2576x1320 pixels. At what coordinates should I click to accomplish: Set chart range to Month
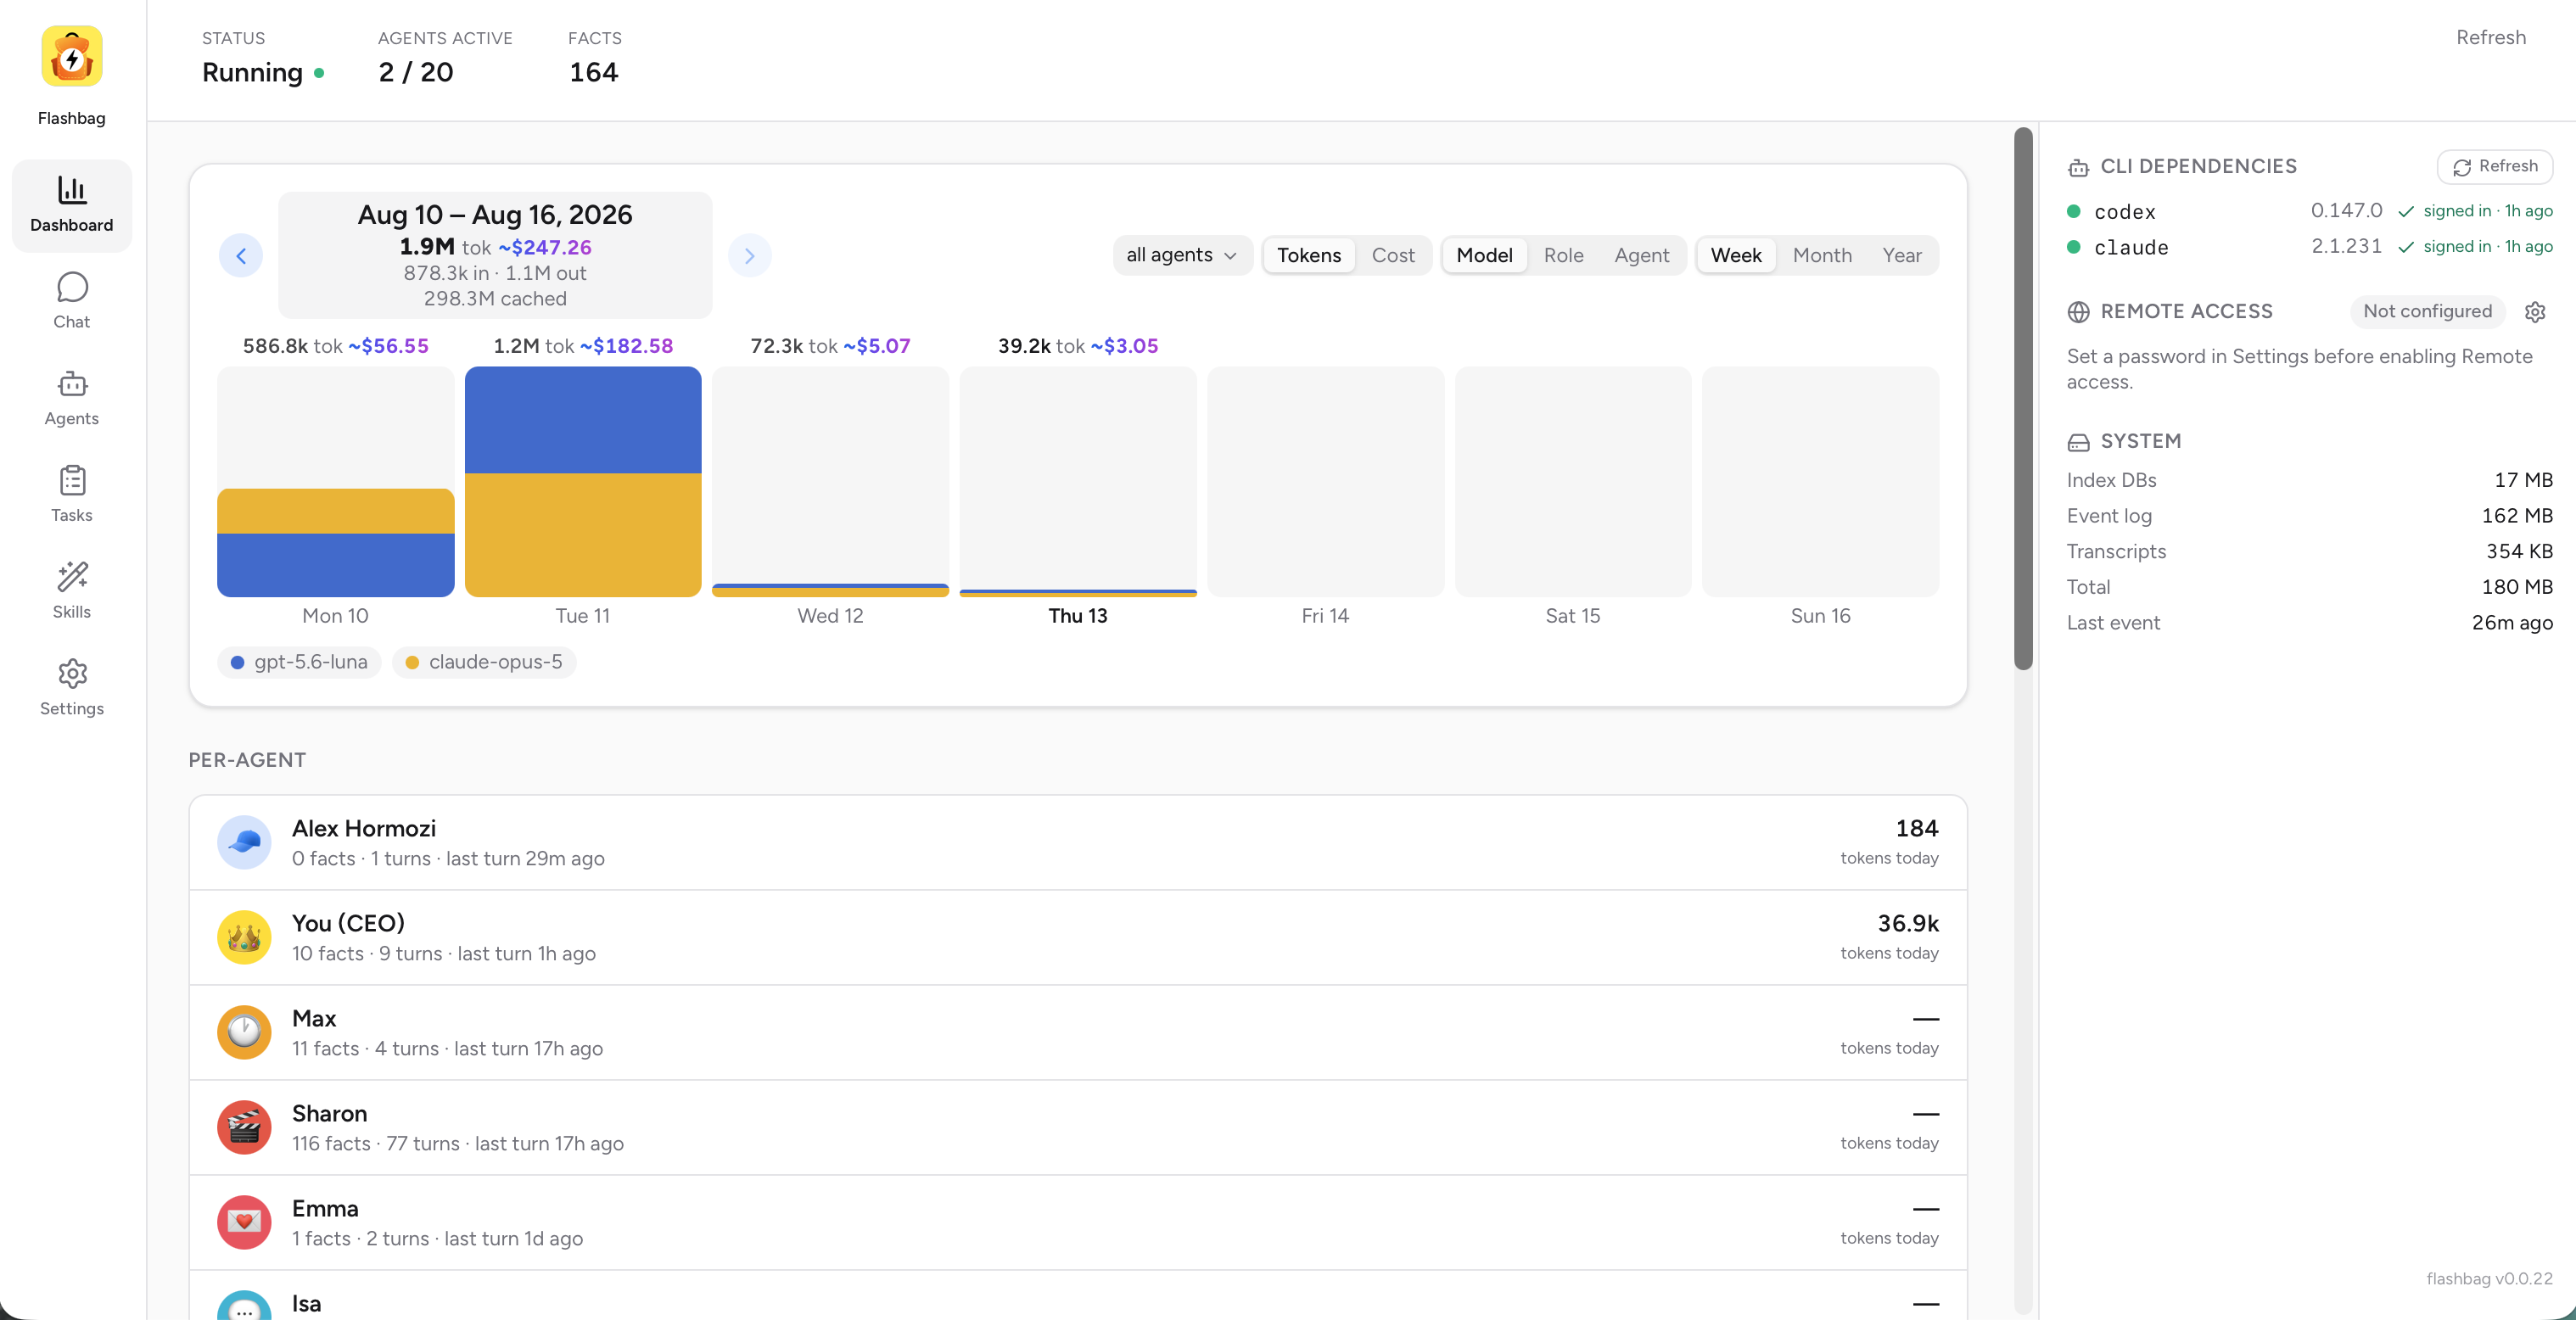[x=1822, y=255]
